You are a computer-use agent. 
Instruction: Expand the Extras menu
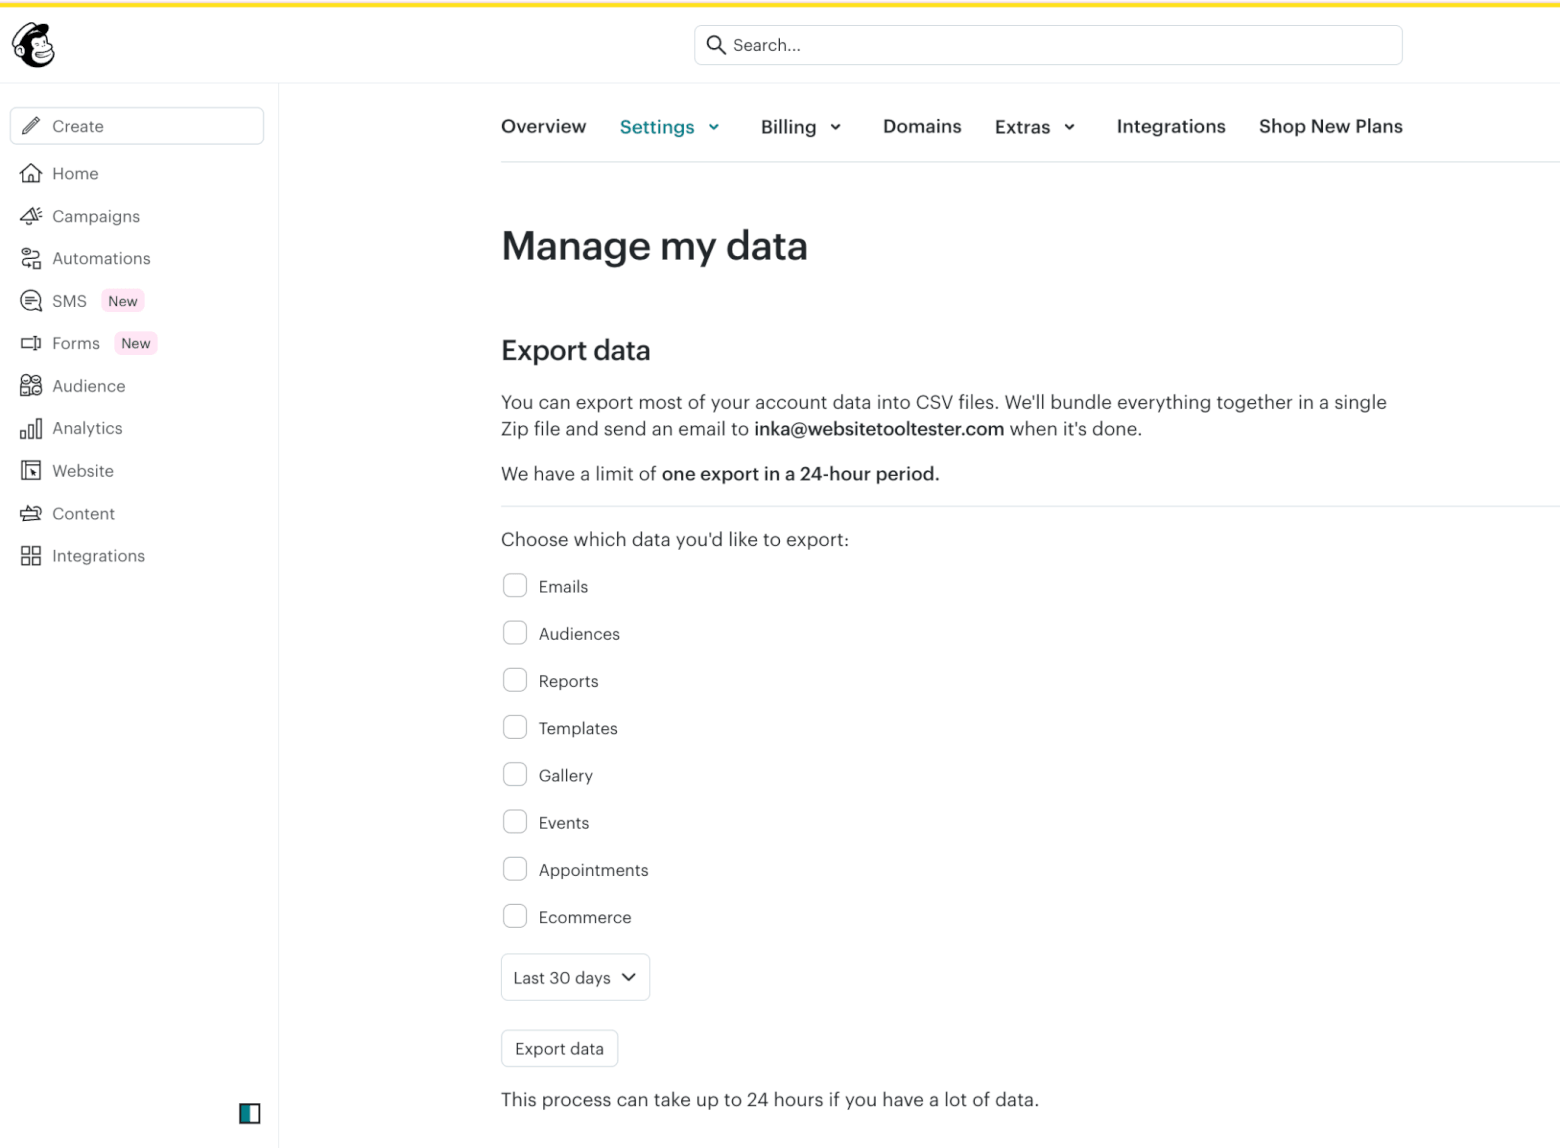[x=1034, y=126]
